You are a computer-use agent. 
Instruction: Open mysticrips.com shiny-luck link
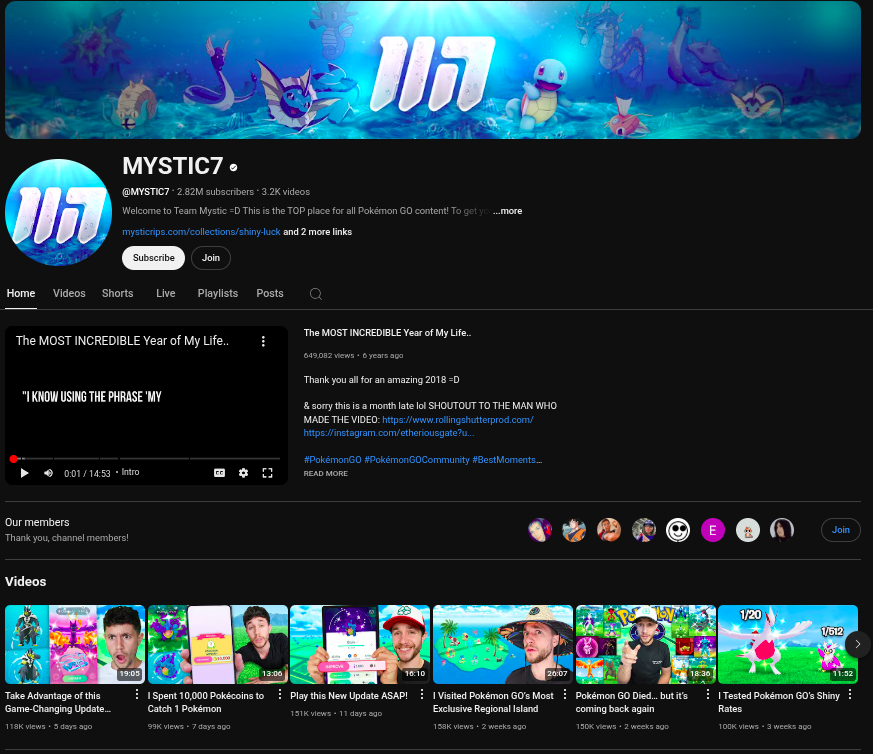click(x=201, y=232)
